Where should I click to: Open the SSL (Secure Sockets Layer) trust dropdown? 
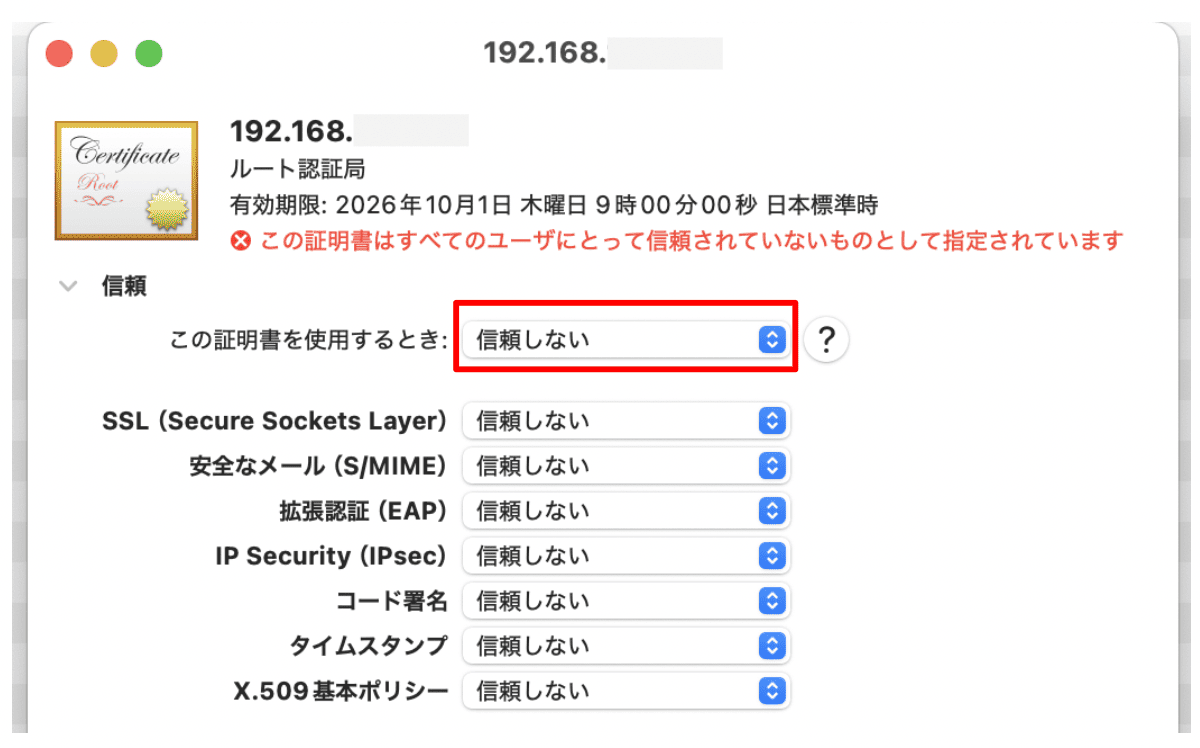click(x=626, y=421)
